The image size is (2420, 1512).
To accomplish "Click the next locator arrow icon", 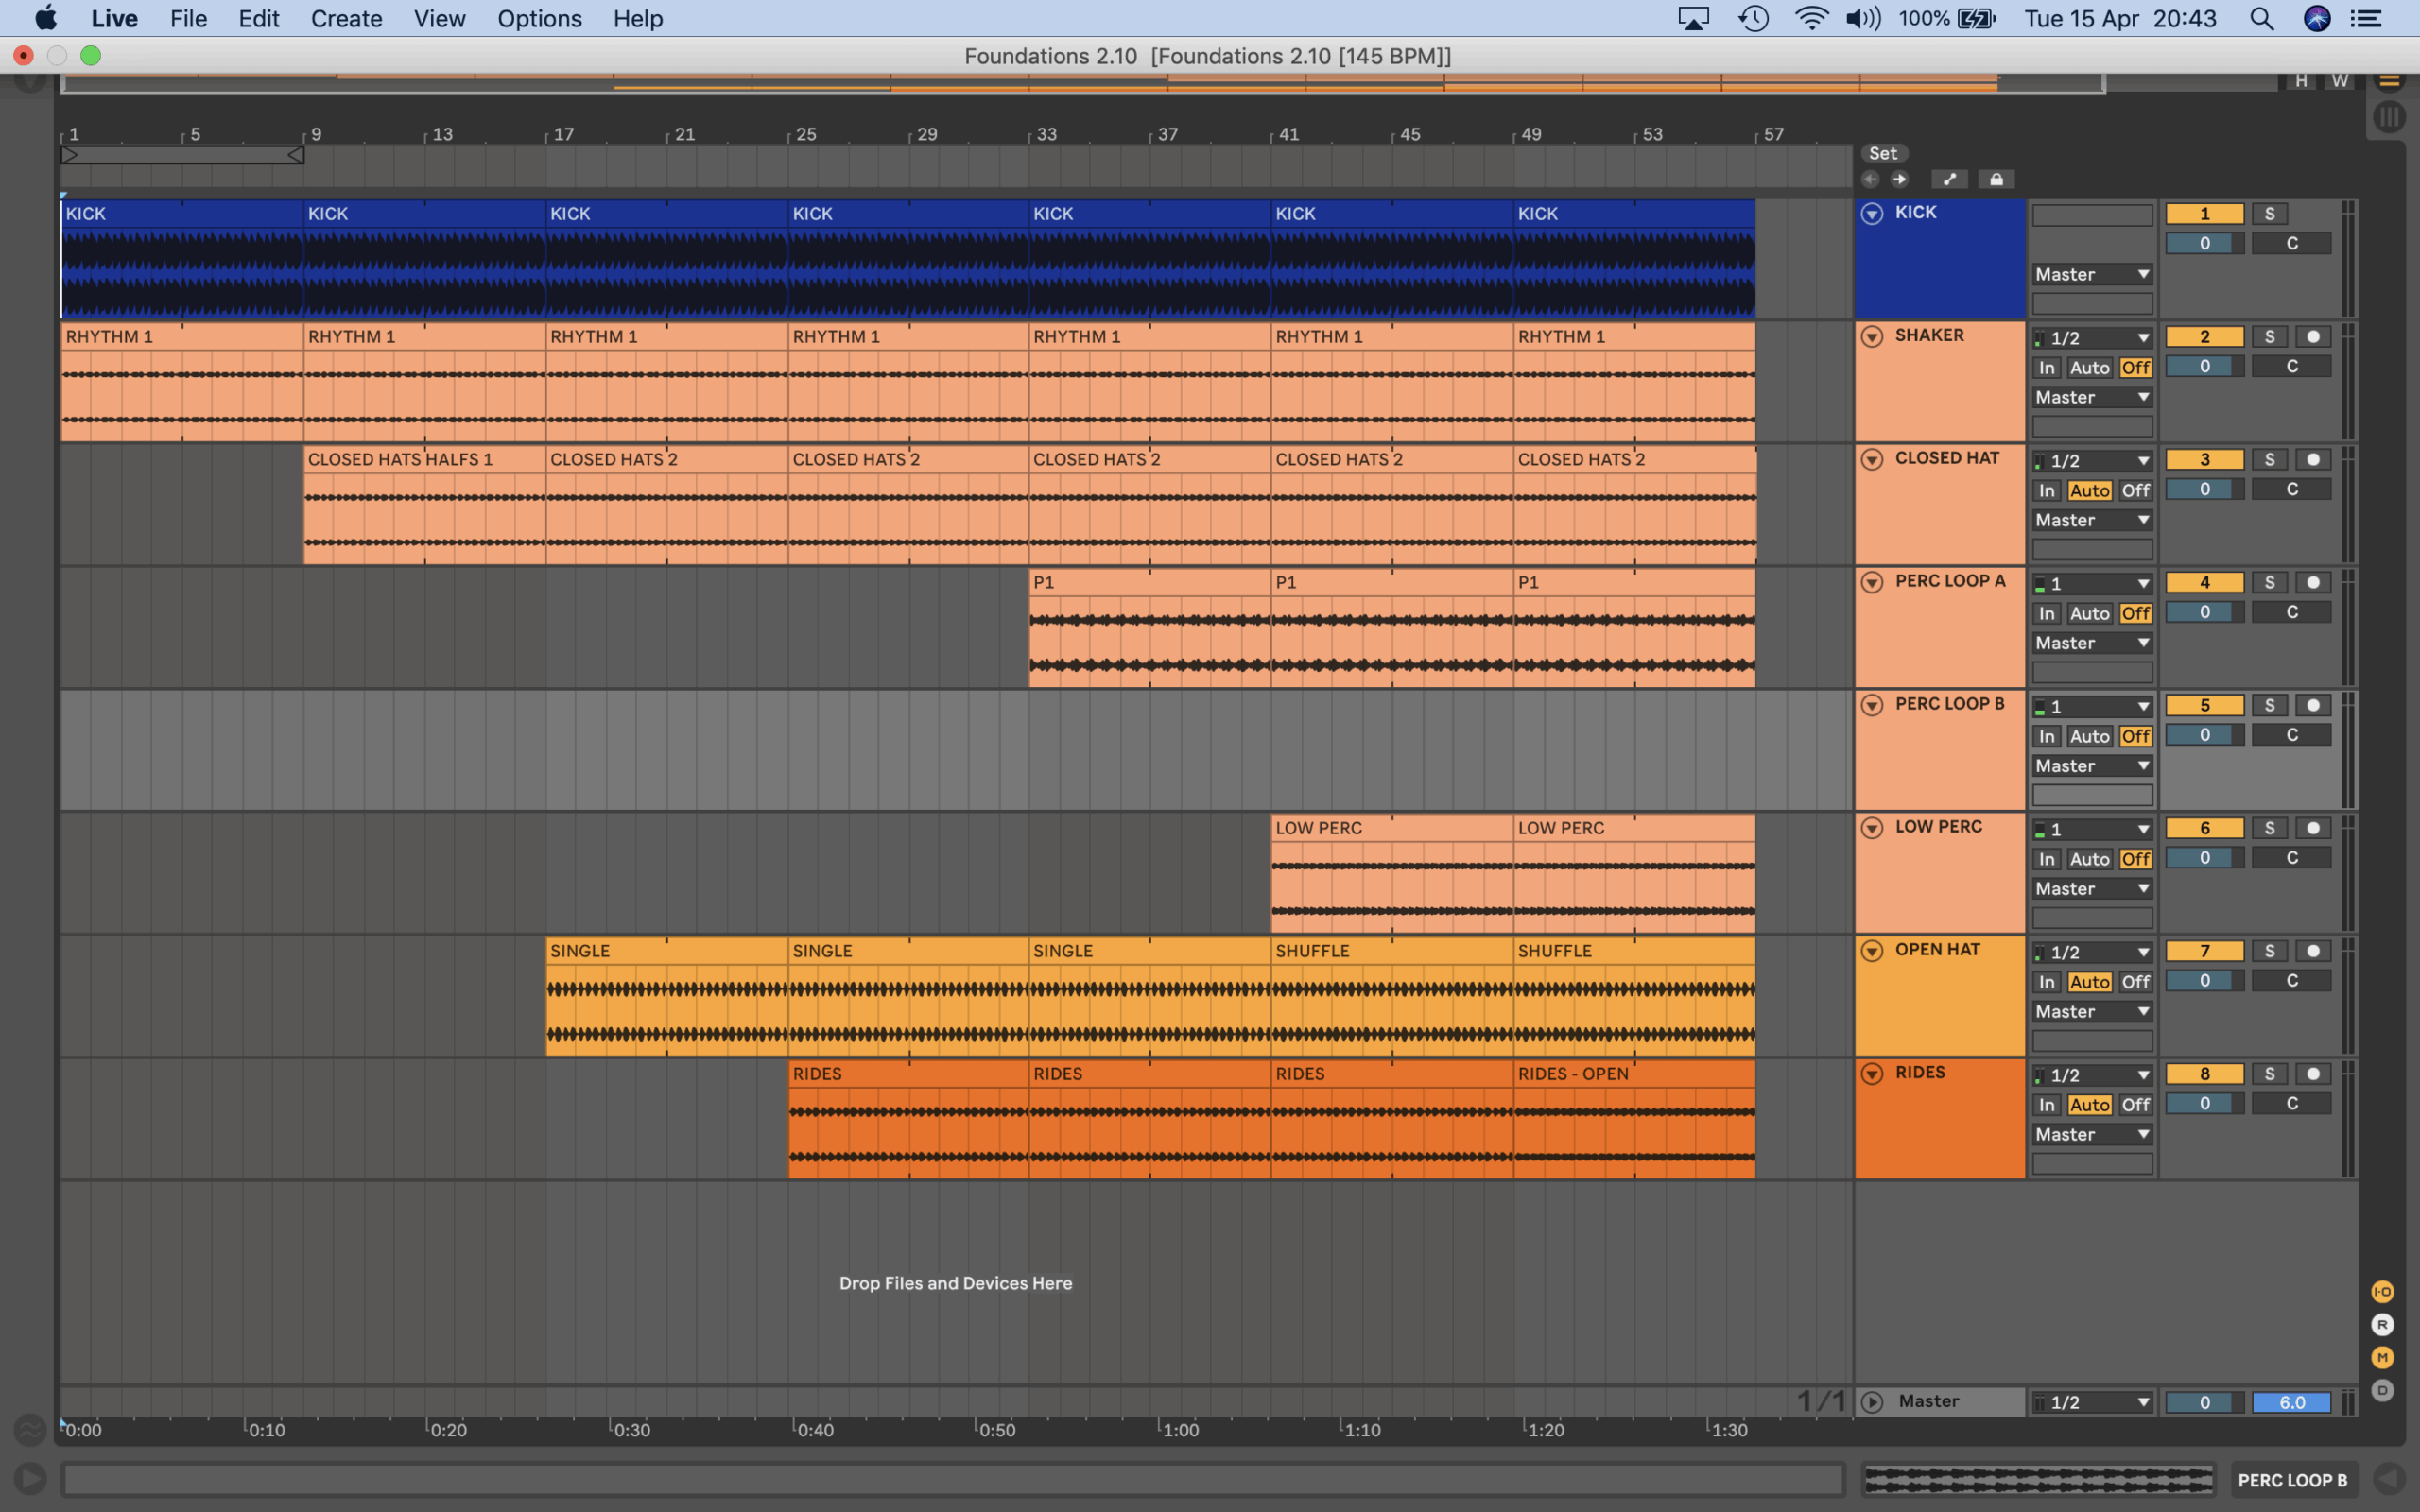I will tap(1899, 180).
